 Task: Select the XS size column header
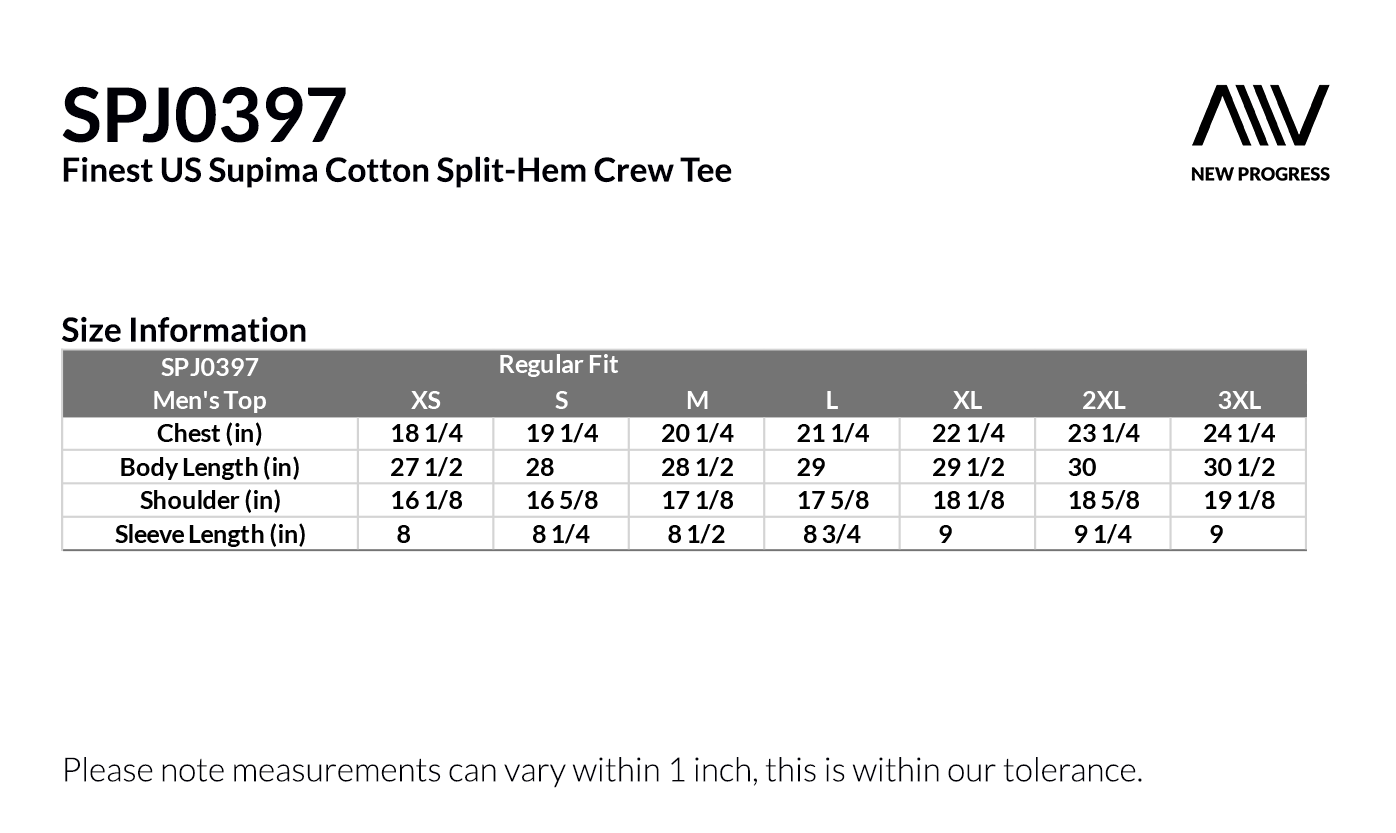tap(426, 400)
